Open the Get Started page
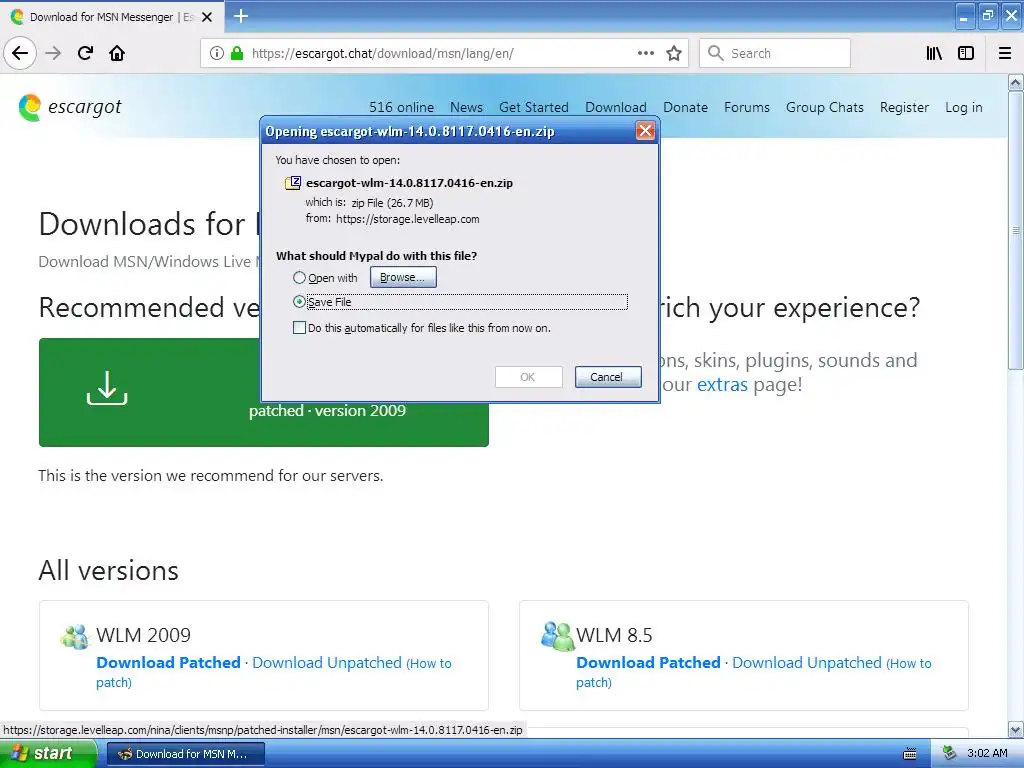Screen dimensions: 1024x768 pyautogui.click(x=534, y=108)
